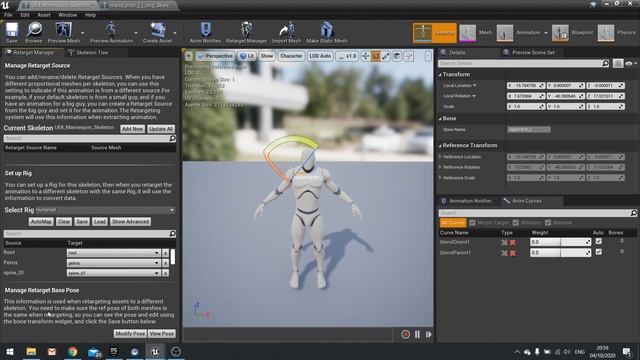The height and width of the screenshot is (360, 640).
Task: Open the File menu
Action: 8,15
